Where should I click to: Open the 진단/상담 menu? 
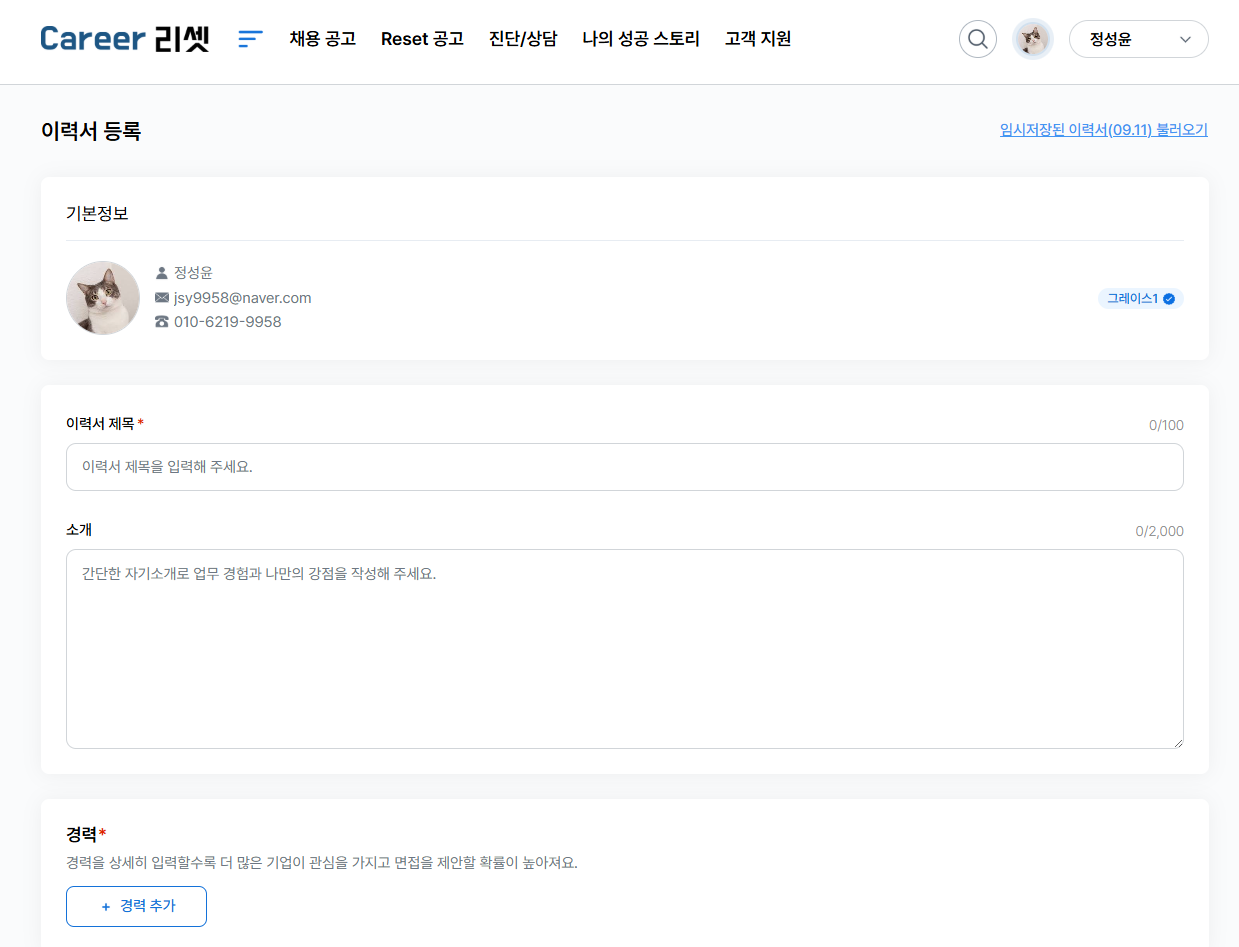pos(523,39)
